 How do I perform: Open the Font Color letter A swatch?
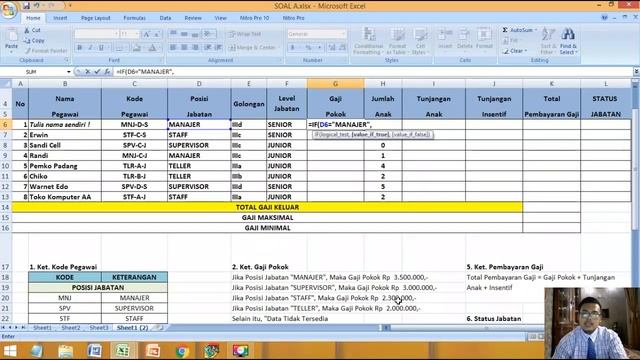pos(153,48)
